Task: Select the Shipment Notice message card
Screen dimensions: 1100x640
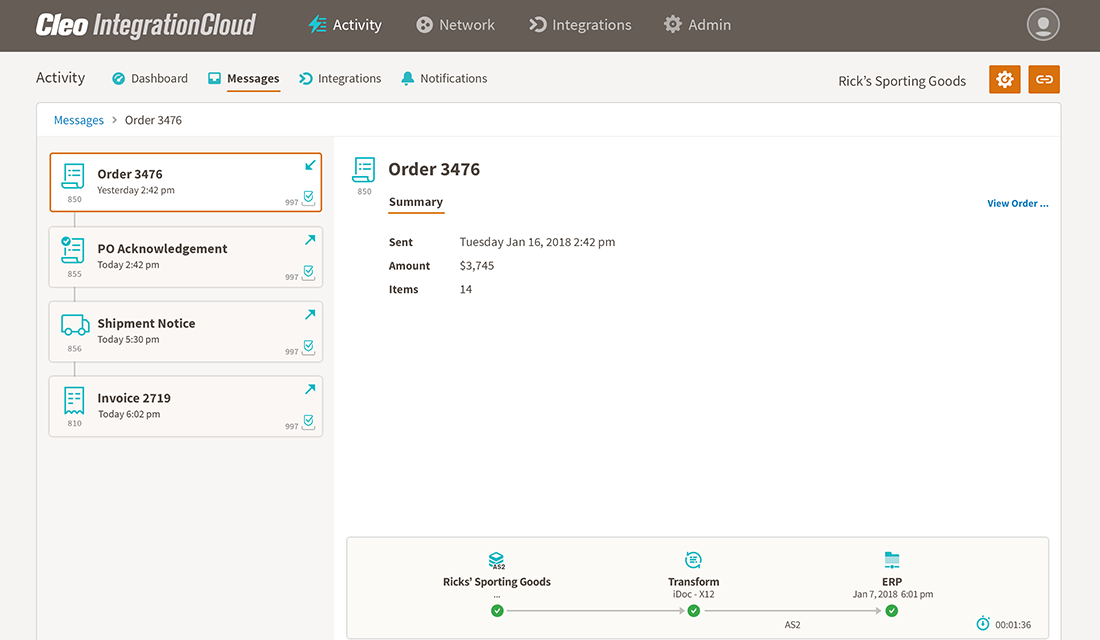Action: [x=186, y=332]
